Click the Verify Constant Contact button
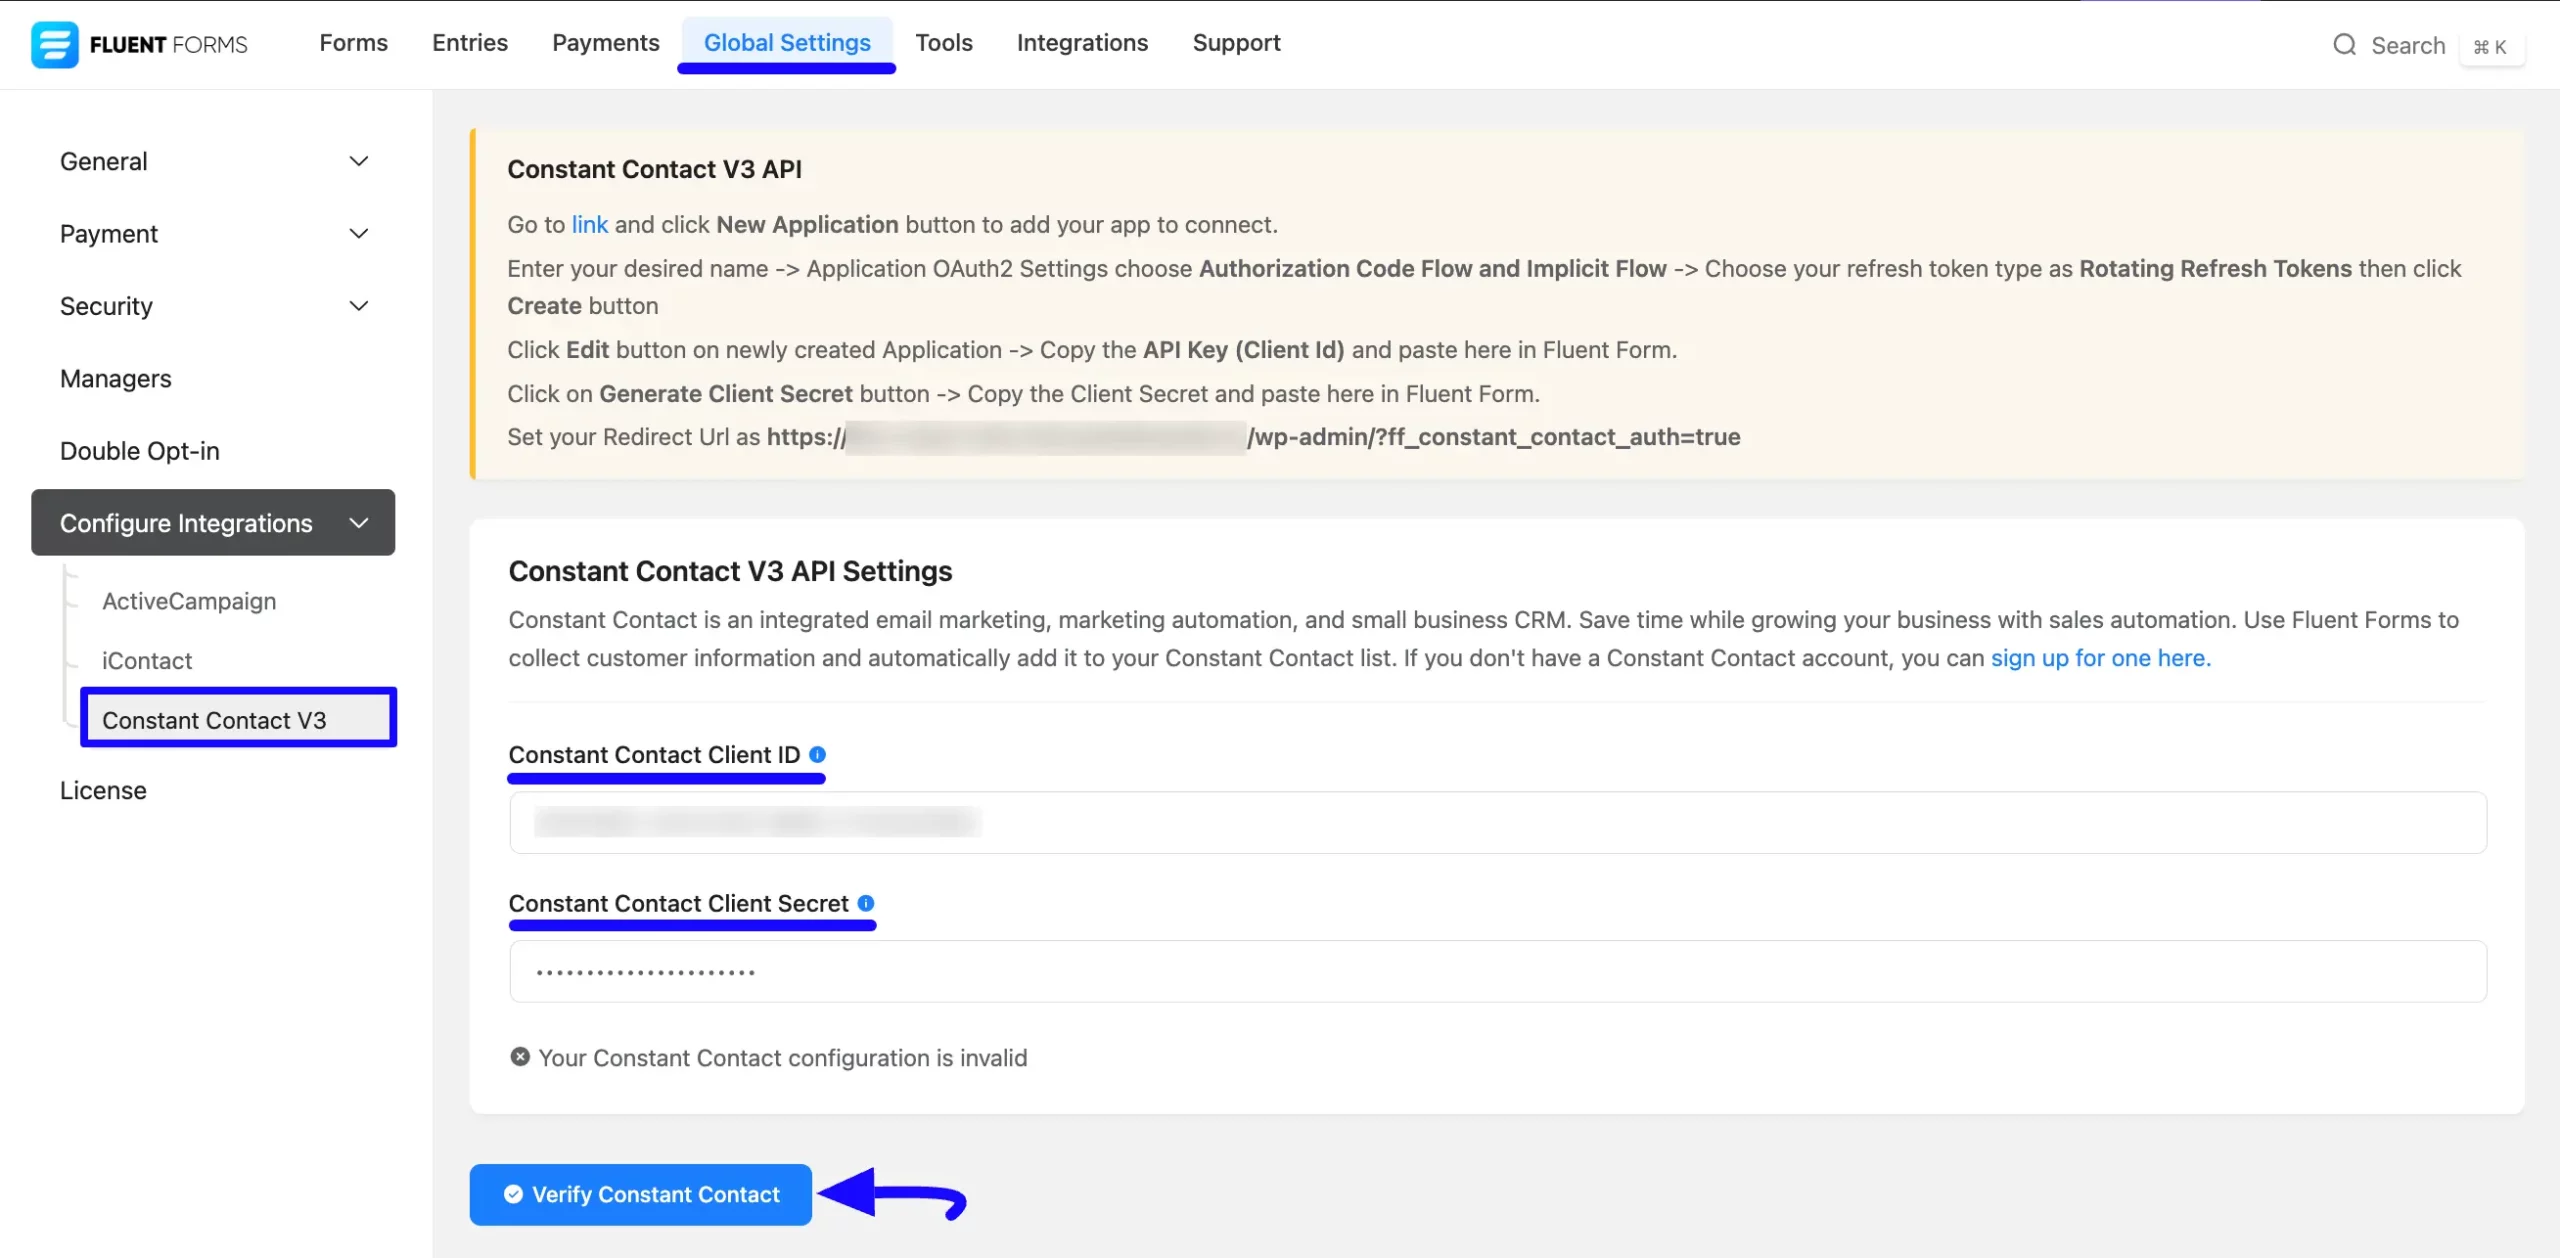Screen dimensions: 2560x1258 (x=640, y=1194)
